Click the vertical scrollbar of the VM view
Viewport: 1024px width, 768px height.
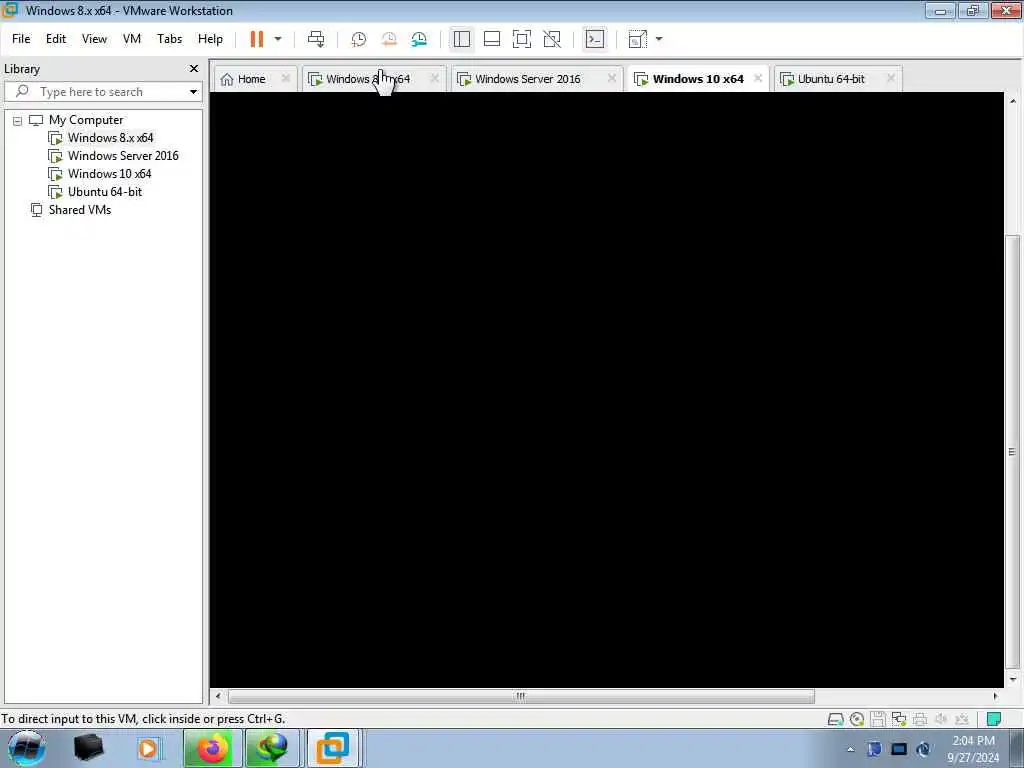point(1012,451)
